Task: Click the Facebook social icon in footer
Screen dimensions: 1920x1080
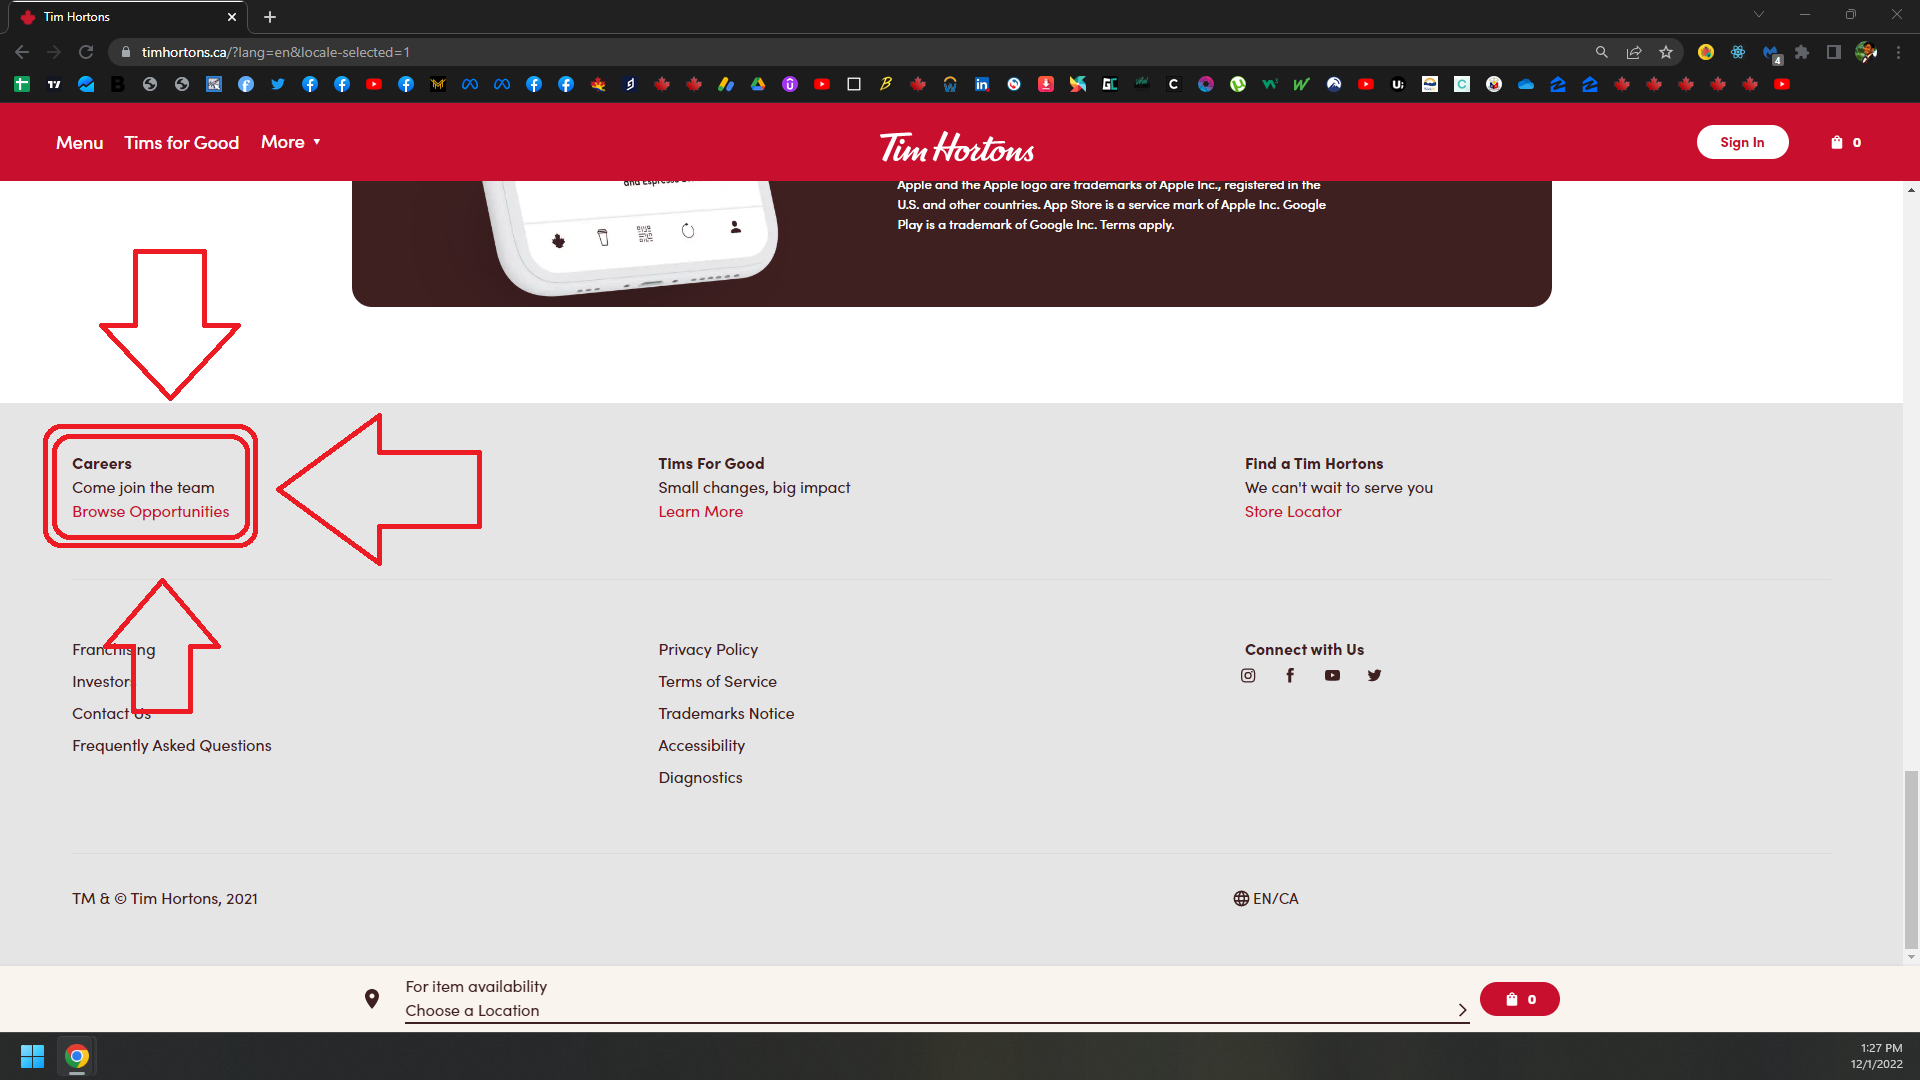Action: pyautogui.click(x=1290, y=676)
